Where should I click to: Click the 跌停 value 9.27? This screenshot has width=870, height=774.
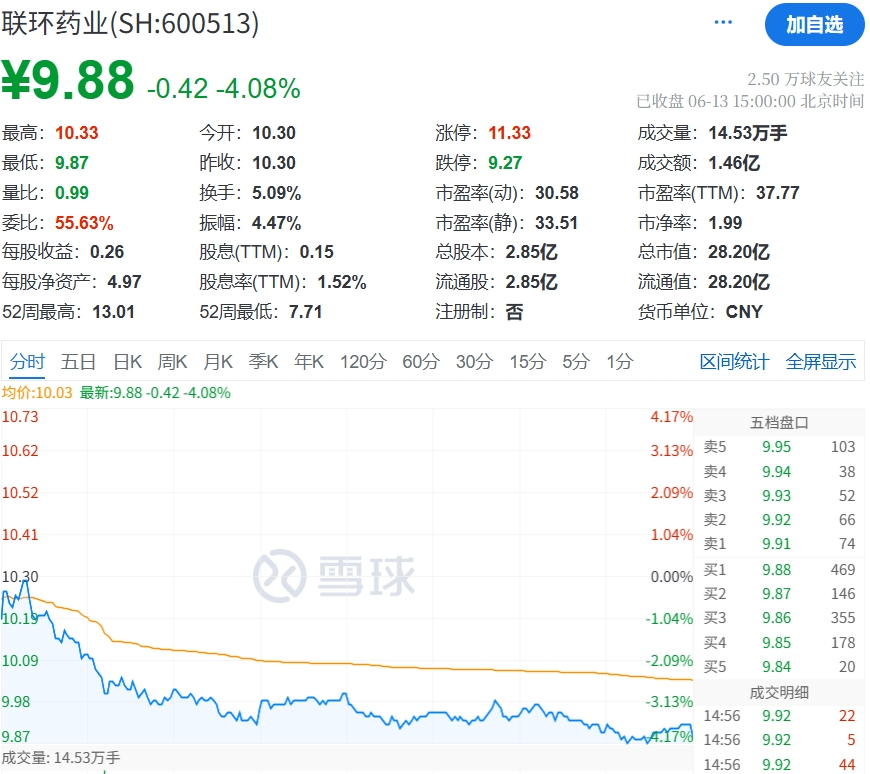pos(505,163)
